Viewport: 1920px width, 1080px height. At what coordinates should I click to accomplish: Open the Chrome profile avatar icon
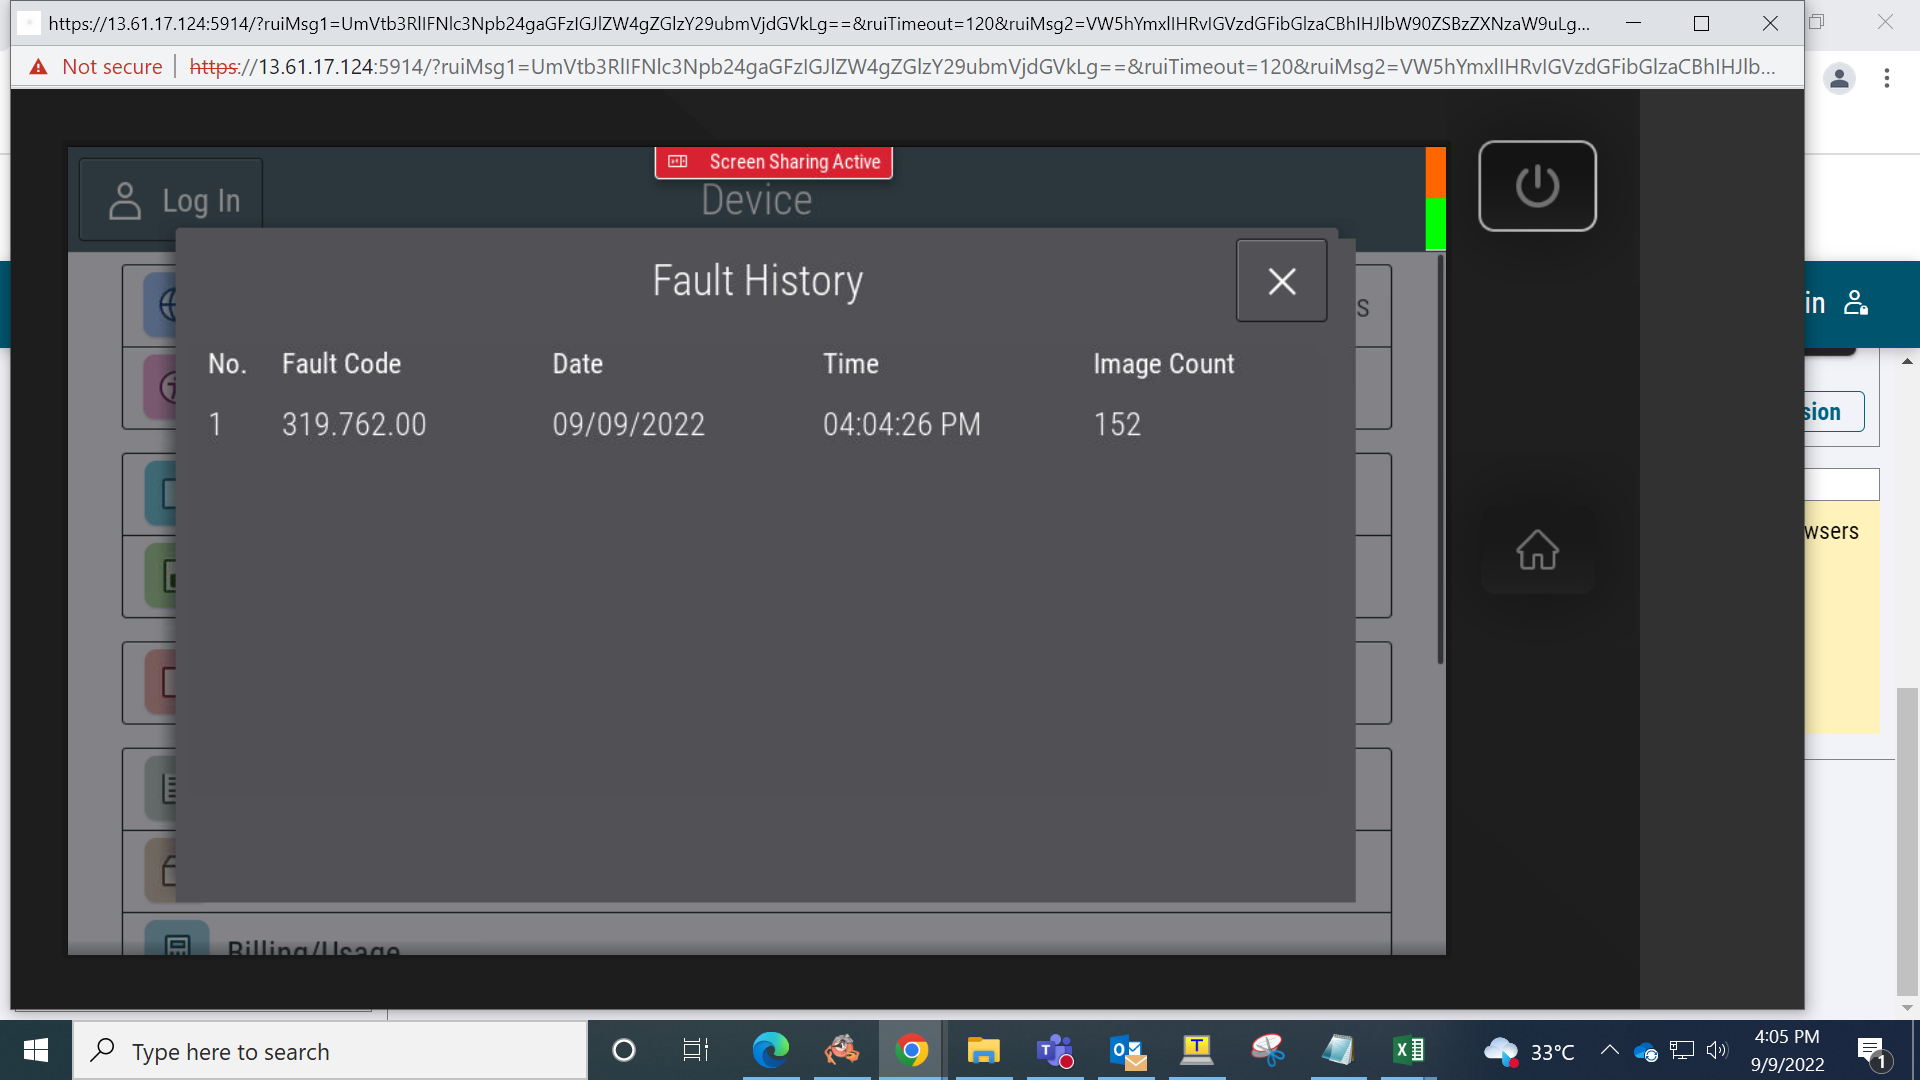[x=1839, y=78]
